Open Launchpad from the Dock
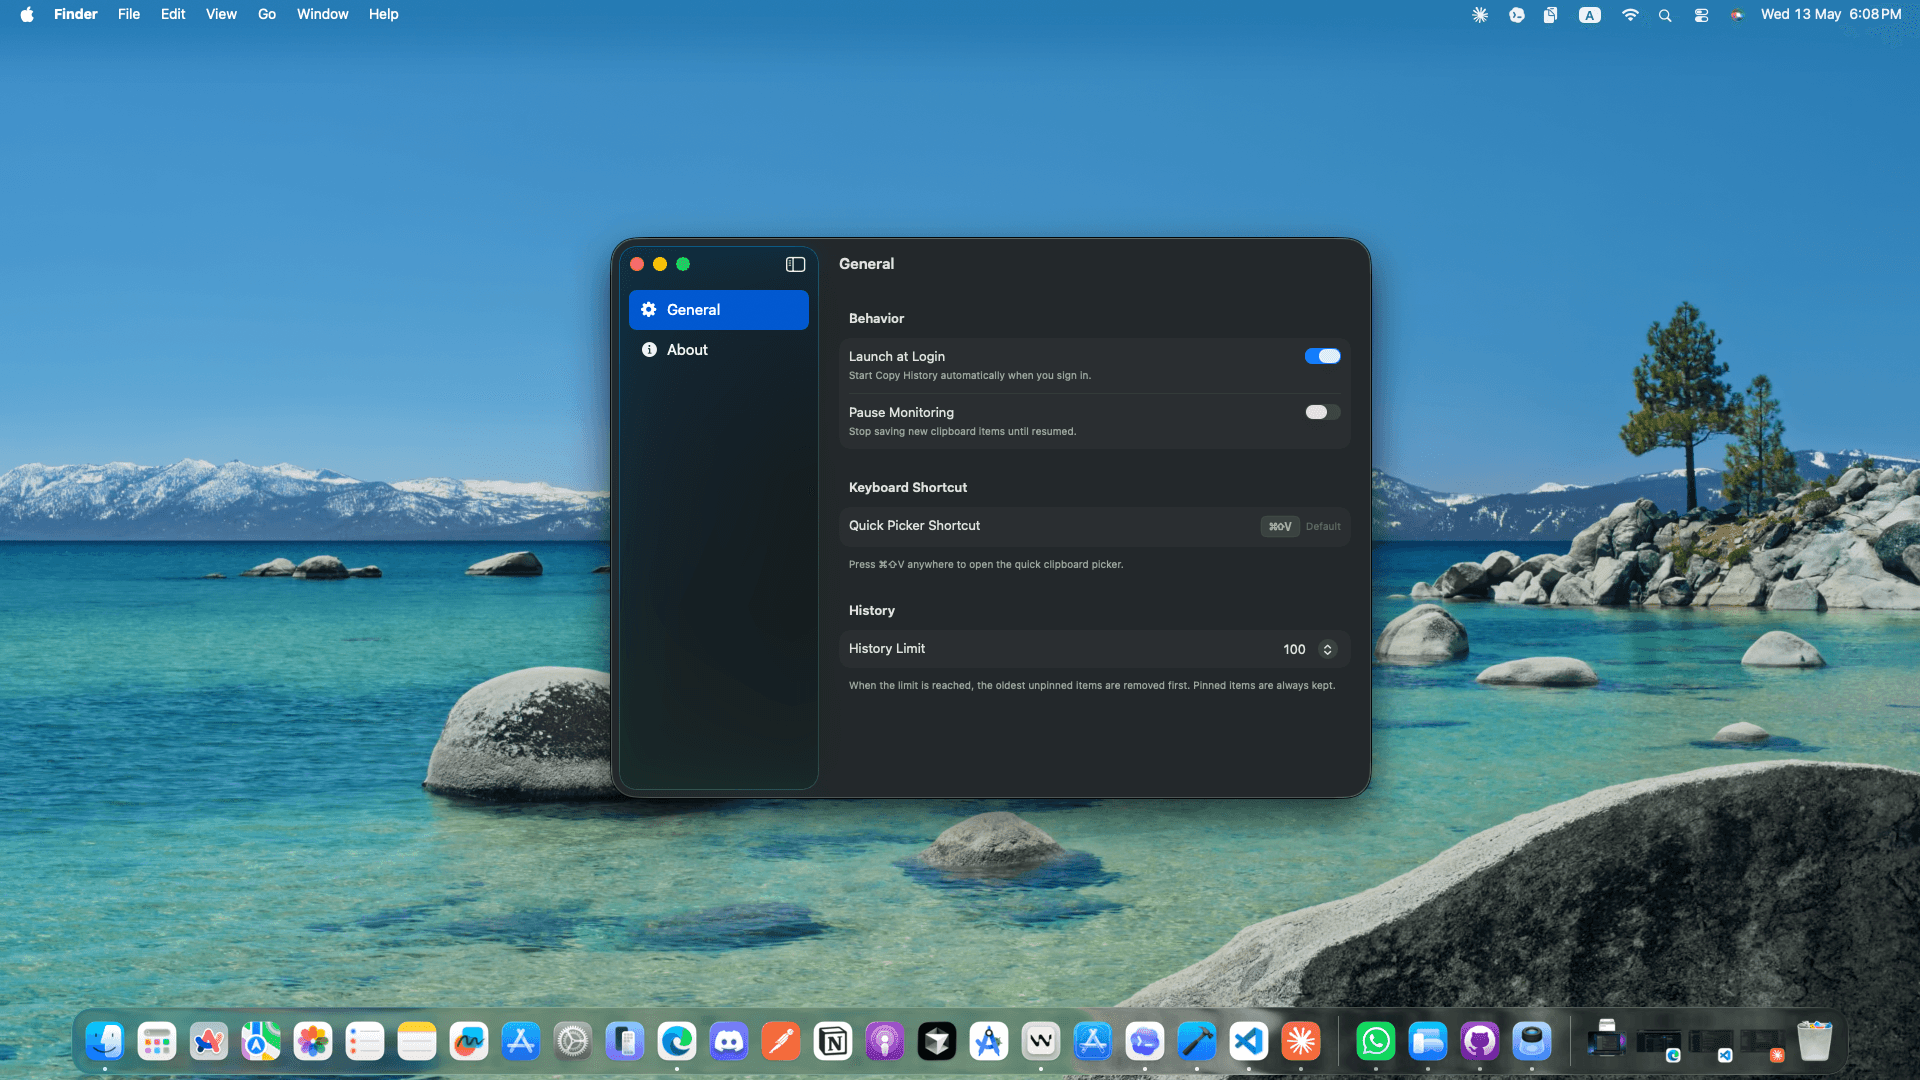This screenshot has width=1920, height=1080. (x=157, y=1042)
